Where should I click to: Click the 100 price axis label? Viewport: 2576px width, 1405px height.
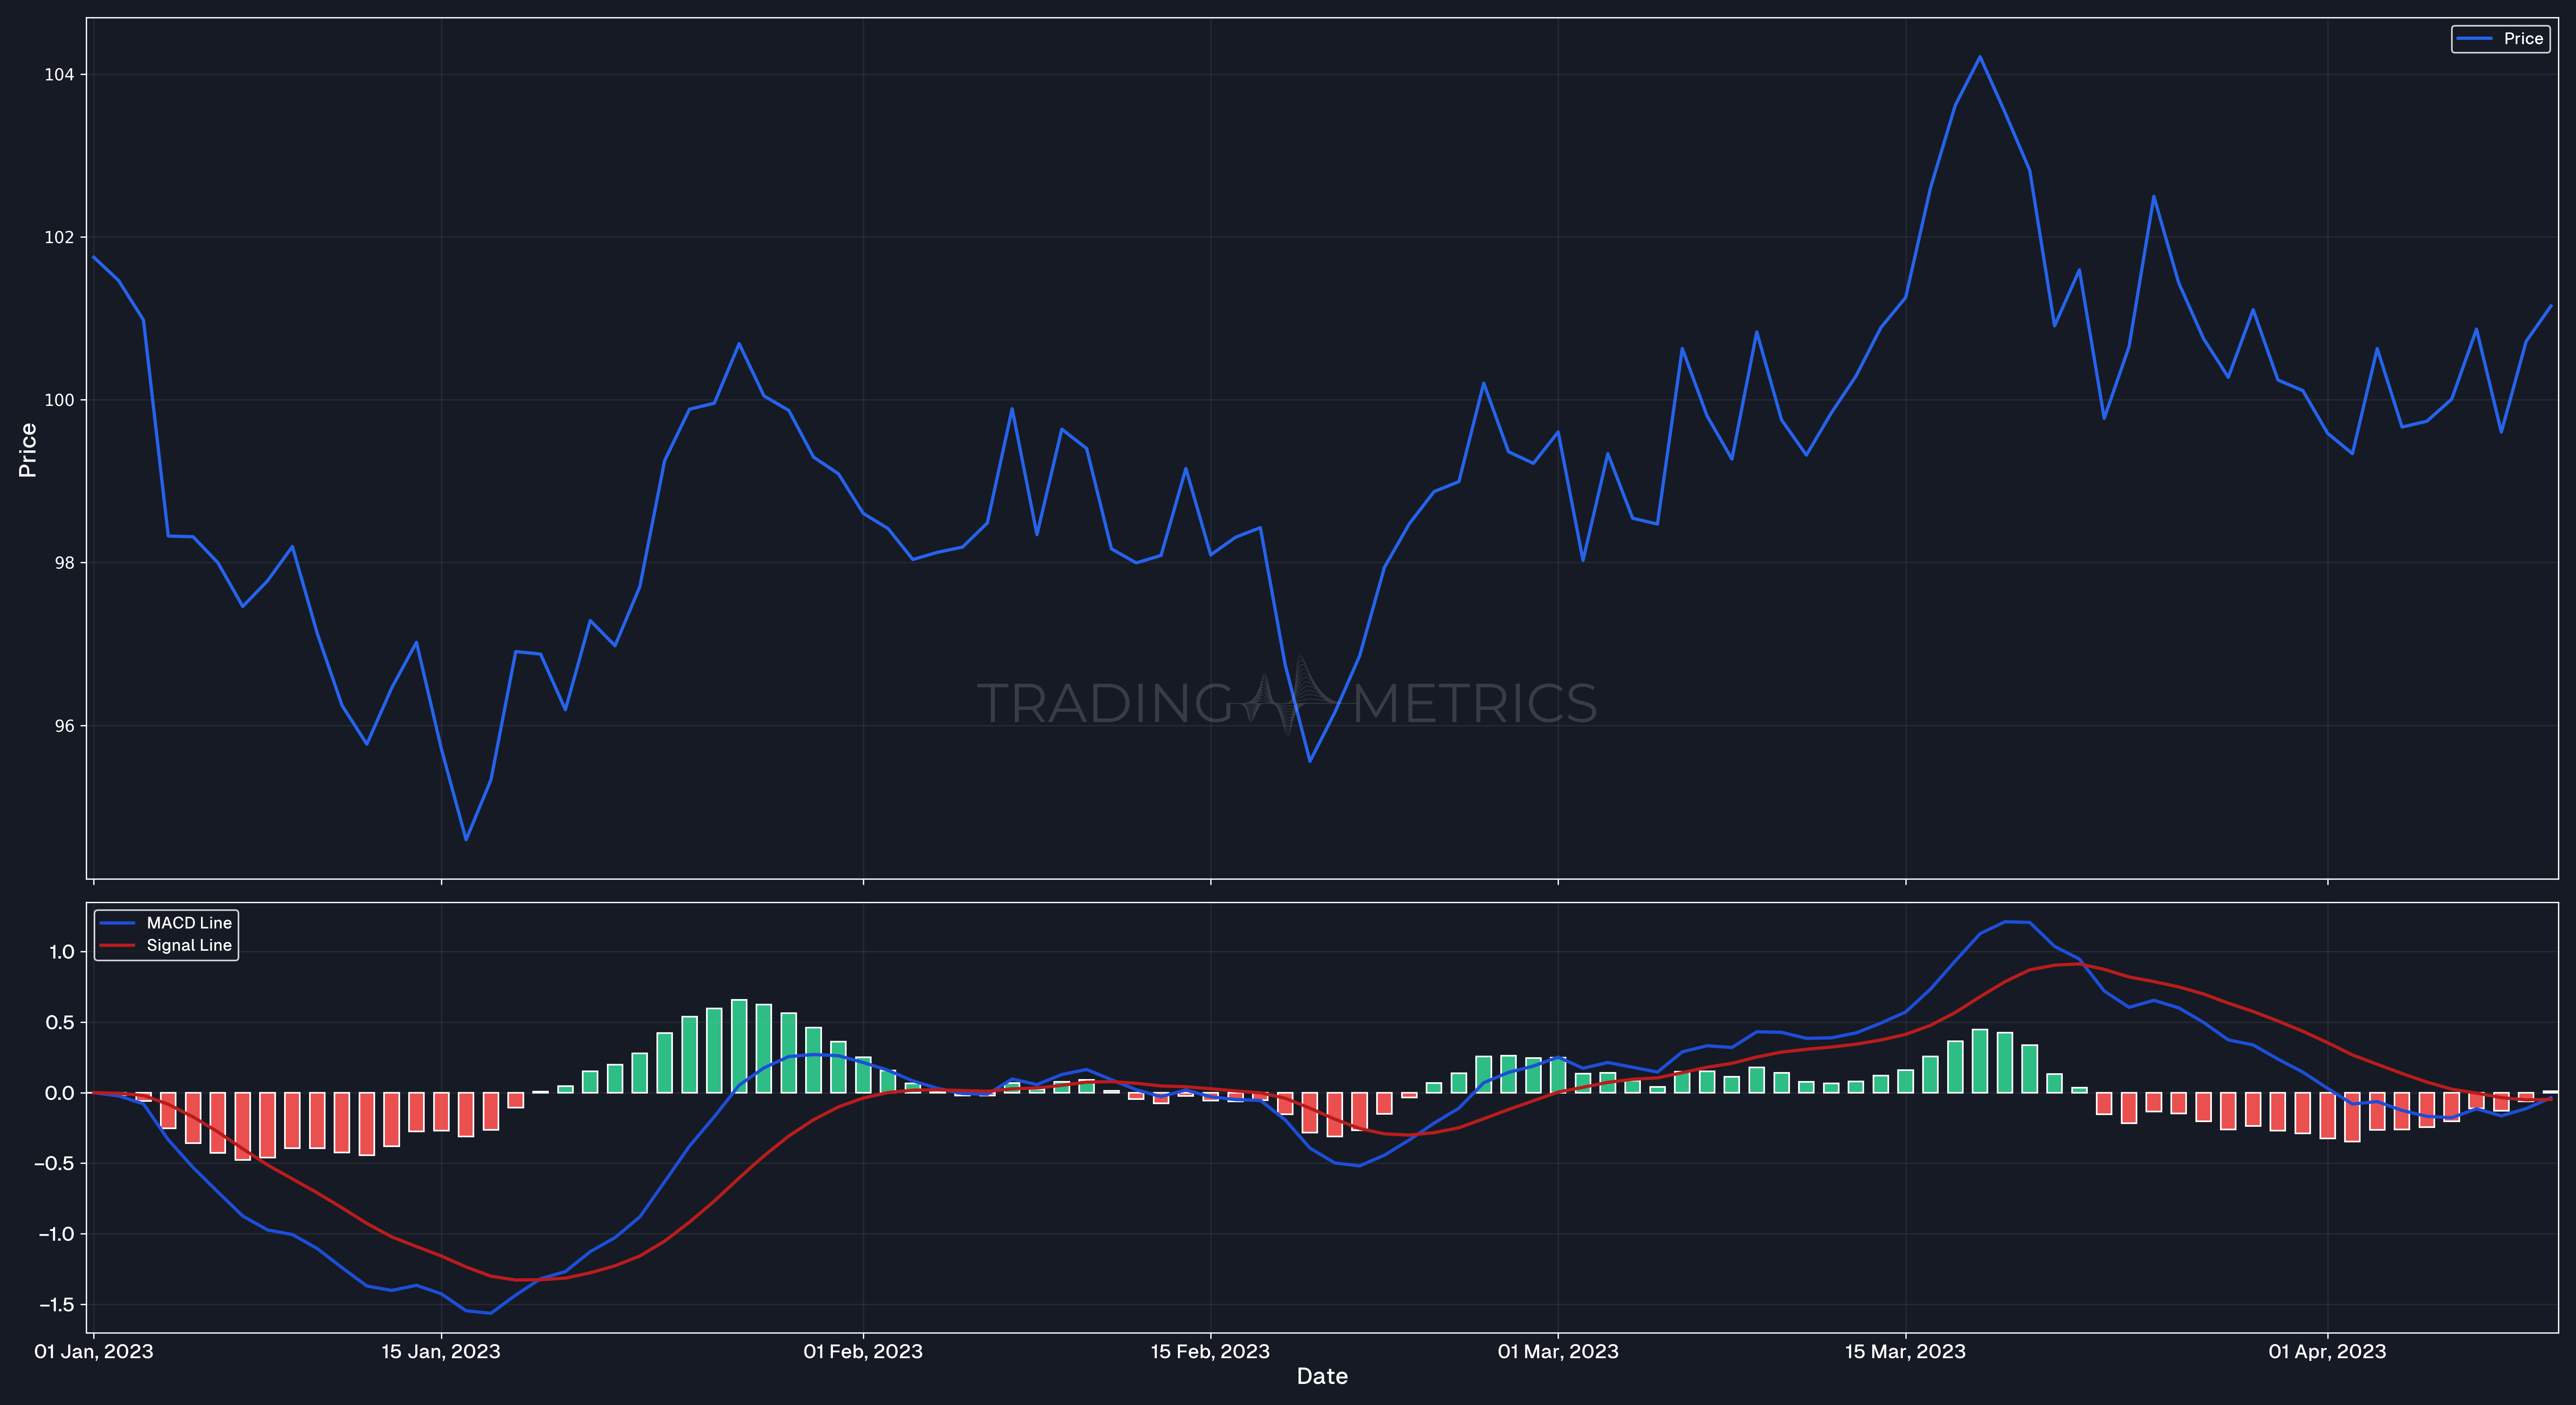pos(59,400)
